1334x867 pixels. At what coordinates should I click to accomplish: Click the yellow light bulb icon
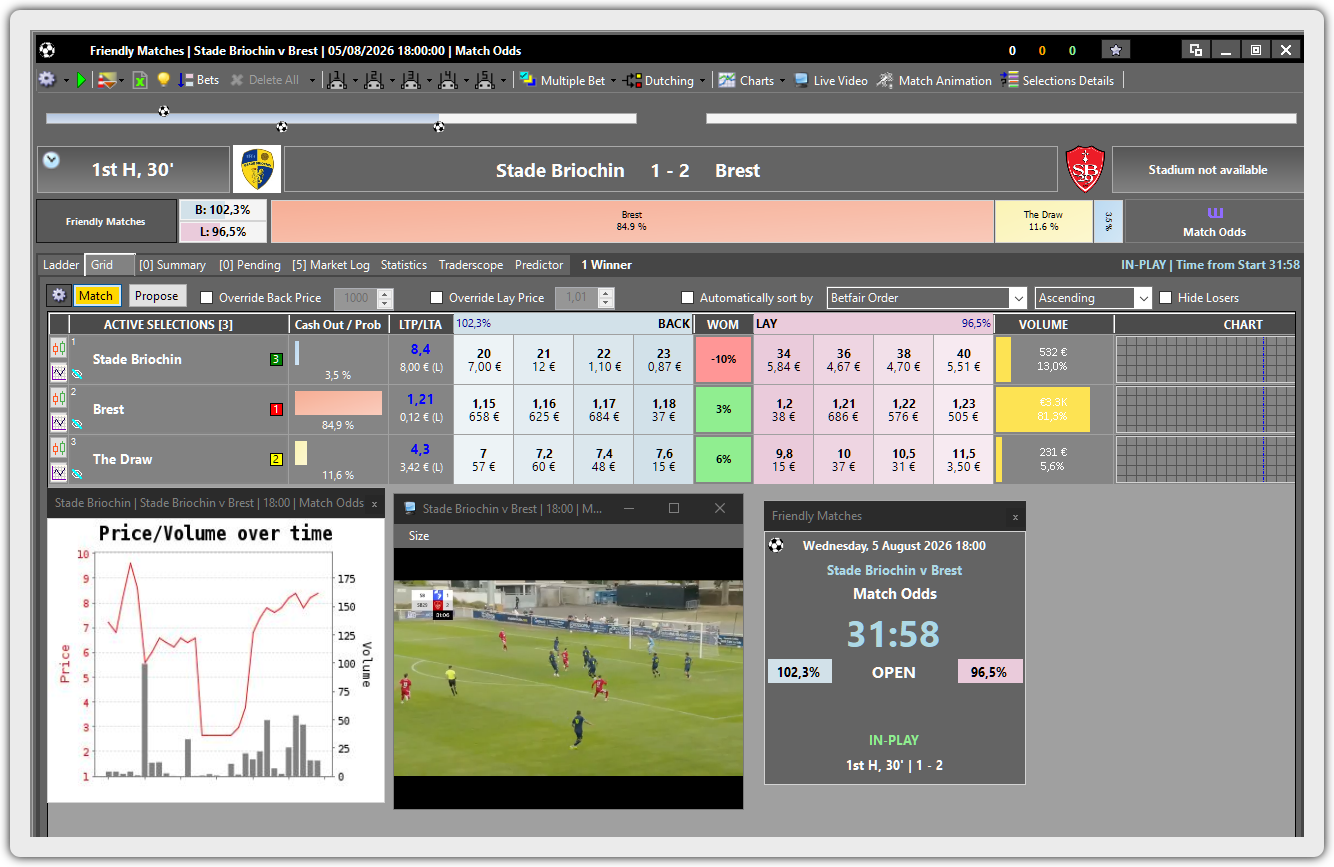(163, 80)
